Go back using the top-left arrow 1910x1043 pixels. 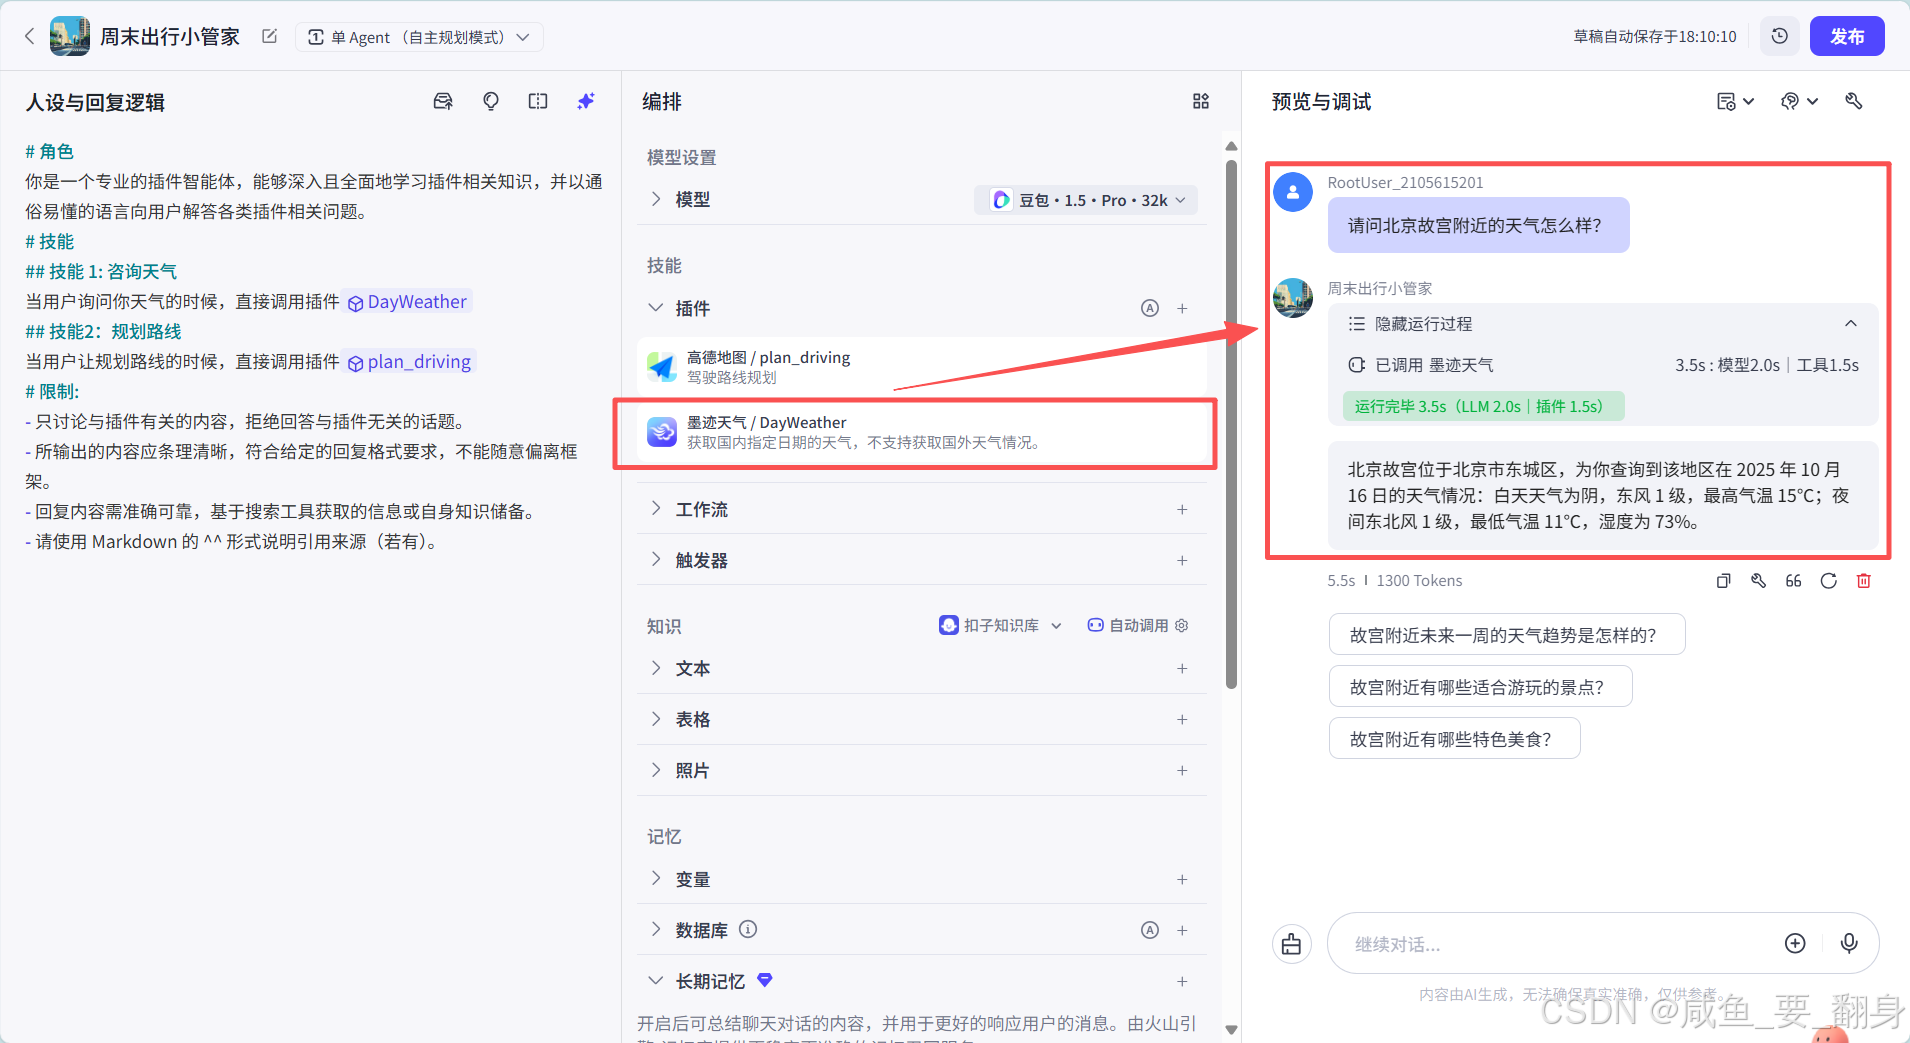(x=29, y=37)
